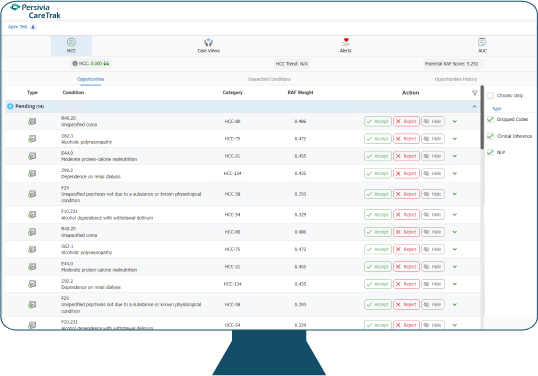
Task: Expand first Unspecified psychosis row chevron
Action: coord(455,194)
